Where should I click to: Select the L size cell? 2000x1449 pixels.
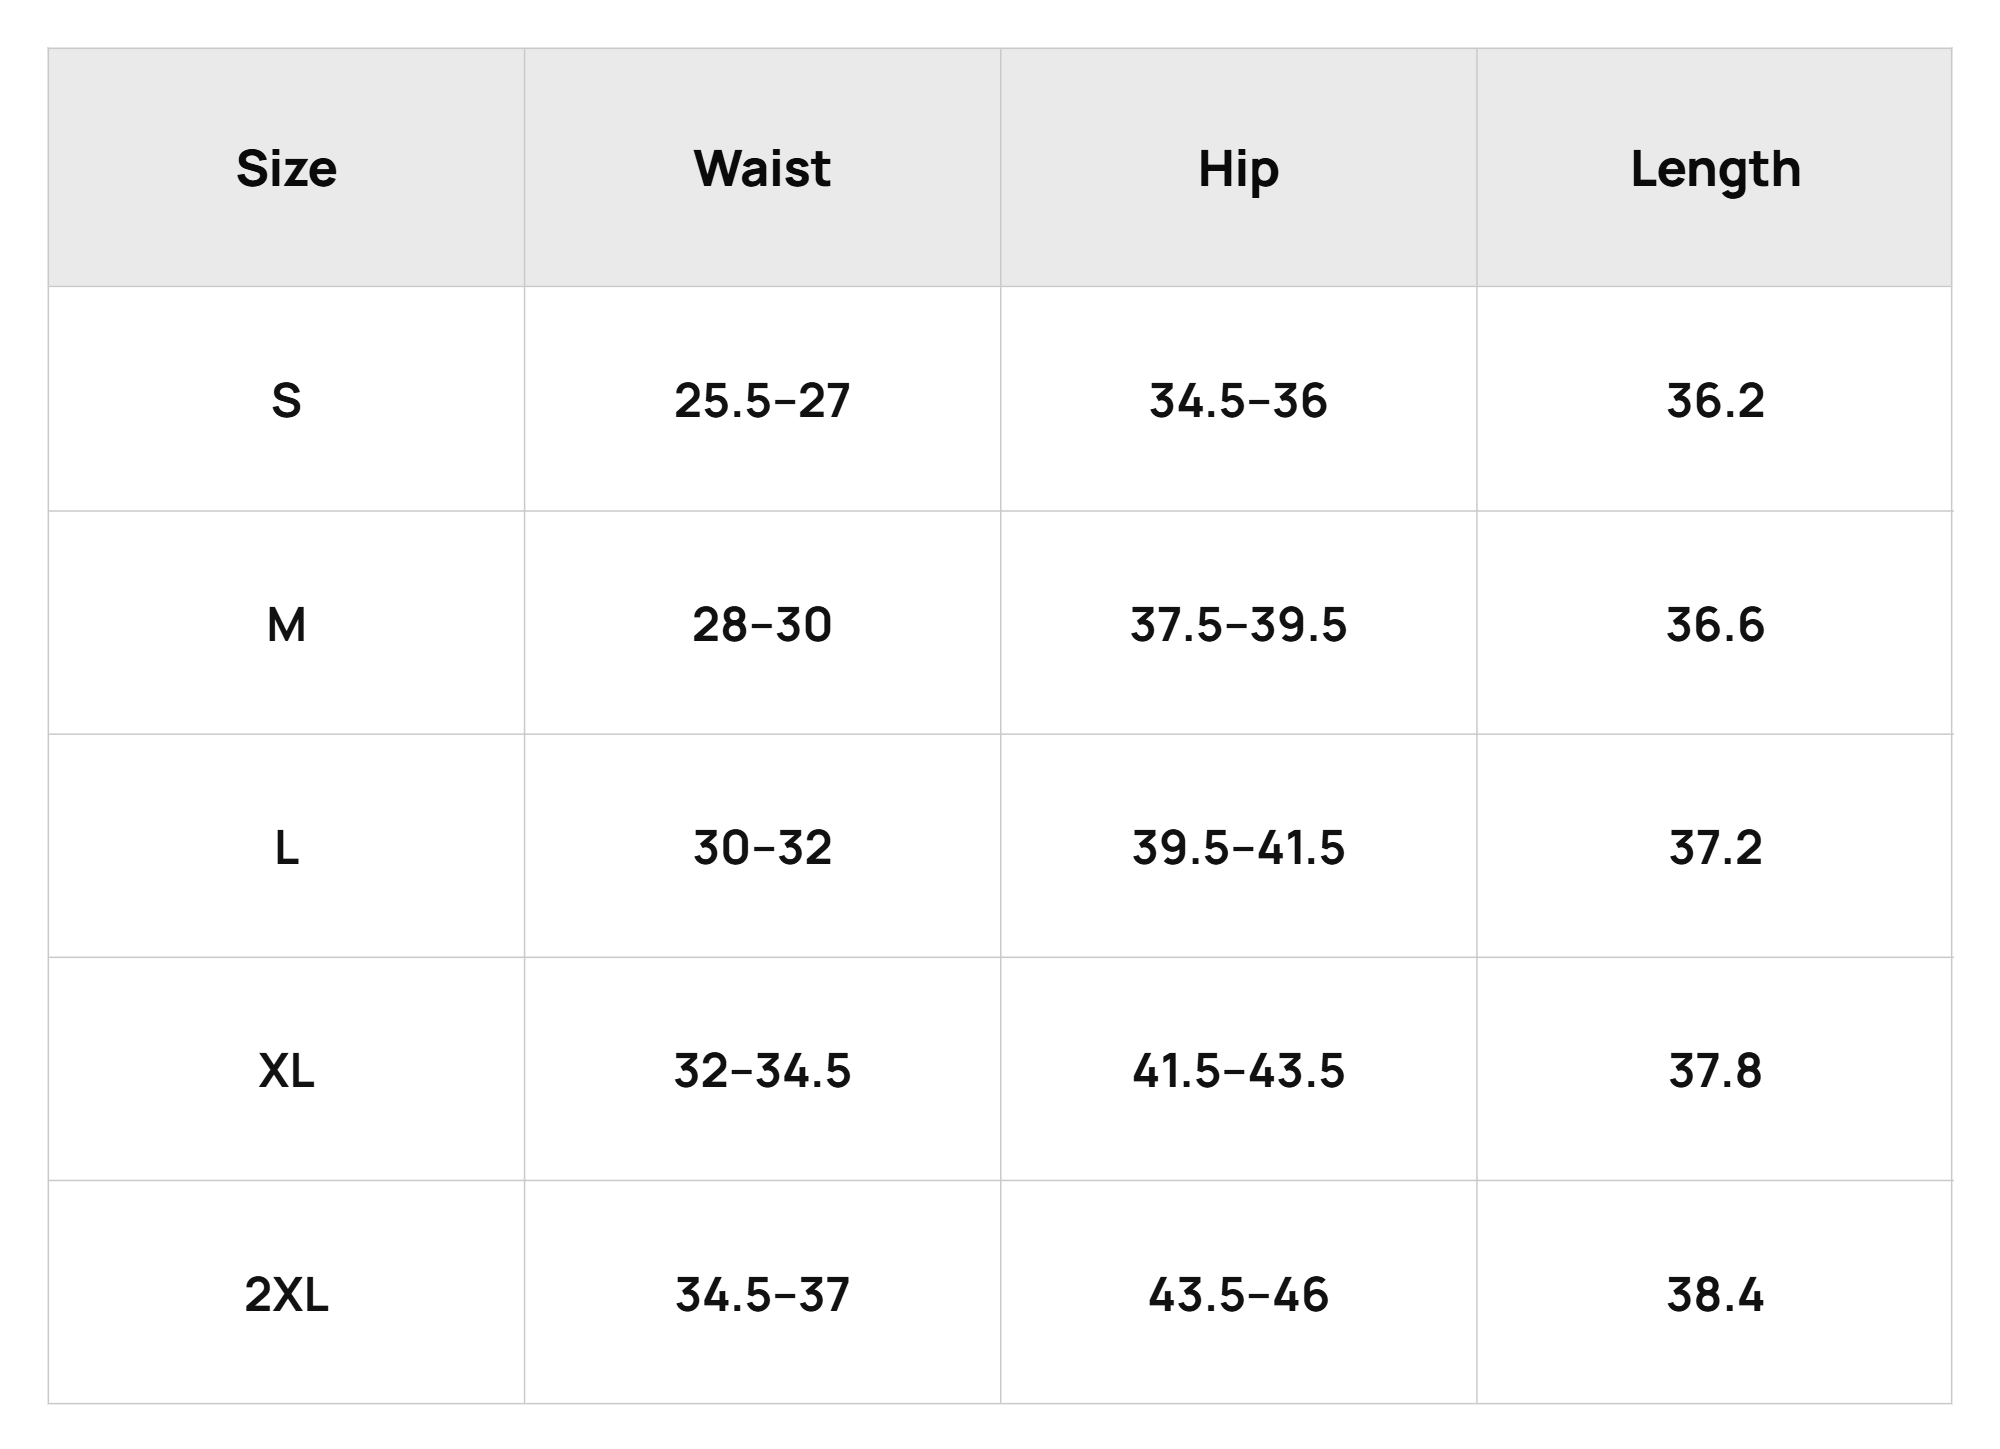click(x=286, y=848)
